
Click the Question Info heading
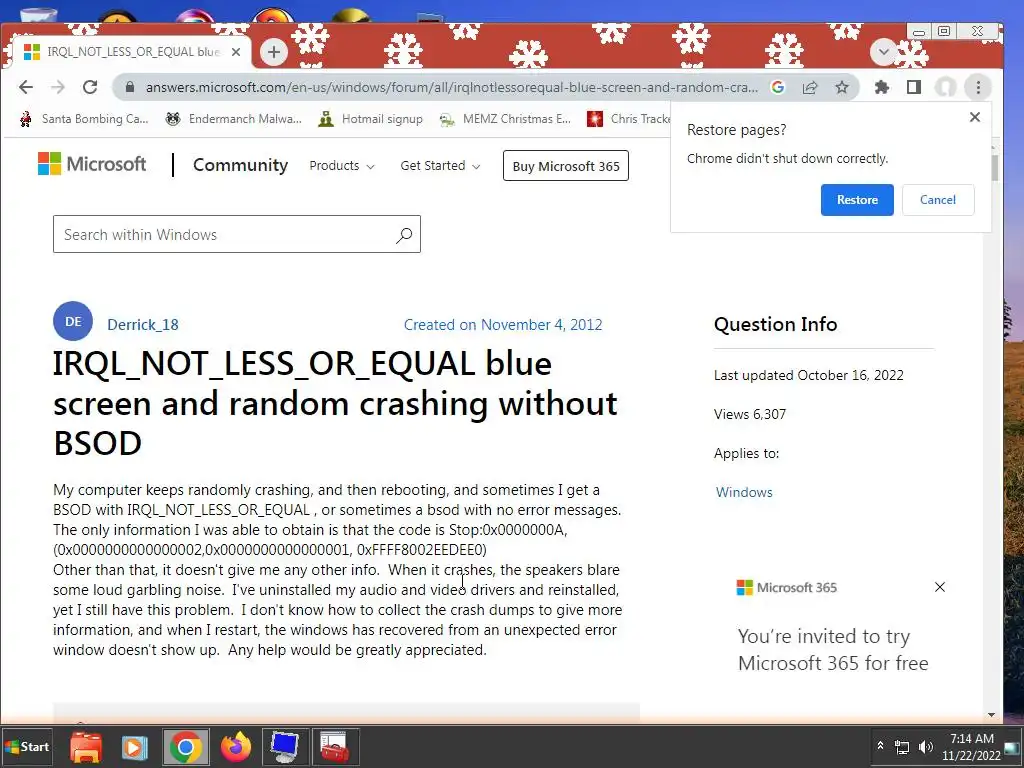(x=775, y=324)
